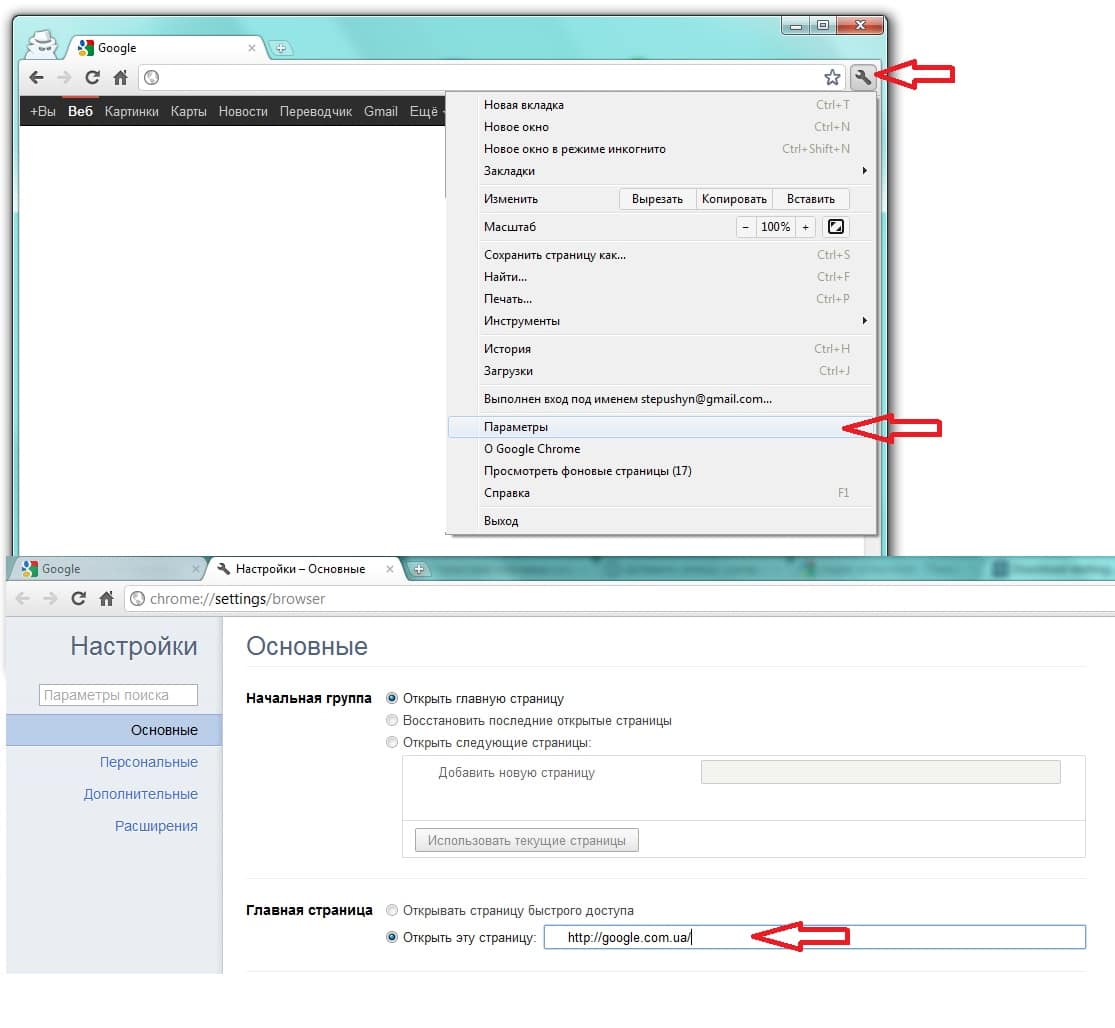
Task: Choose Сохранить страницу как... menu item
Action: [661, 255]
